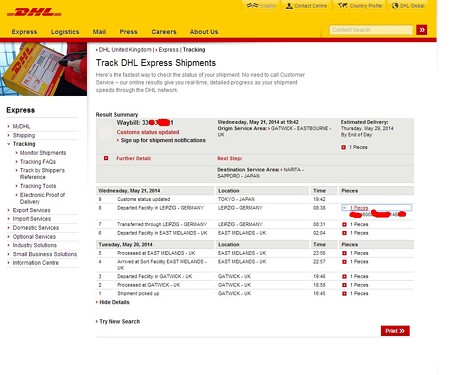Collapse the Tracking sidebar section
The width and height of the screenshot is (450, 375).
coord(24,144)
